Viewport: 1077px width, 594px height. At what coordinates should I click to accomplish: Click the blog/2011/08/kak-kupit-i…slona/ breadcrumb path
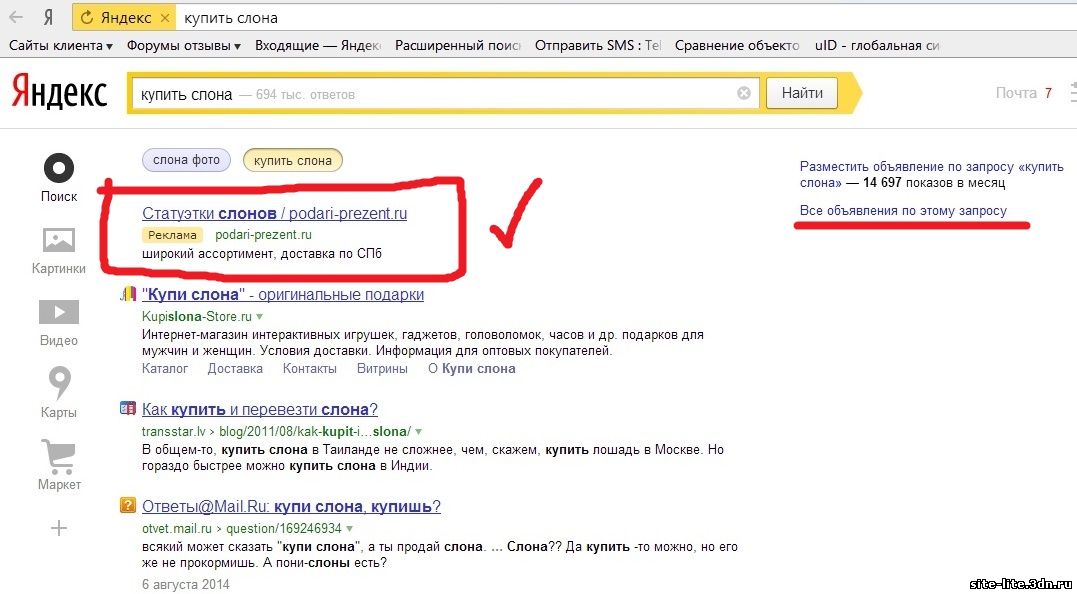[x=315, y=432]
